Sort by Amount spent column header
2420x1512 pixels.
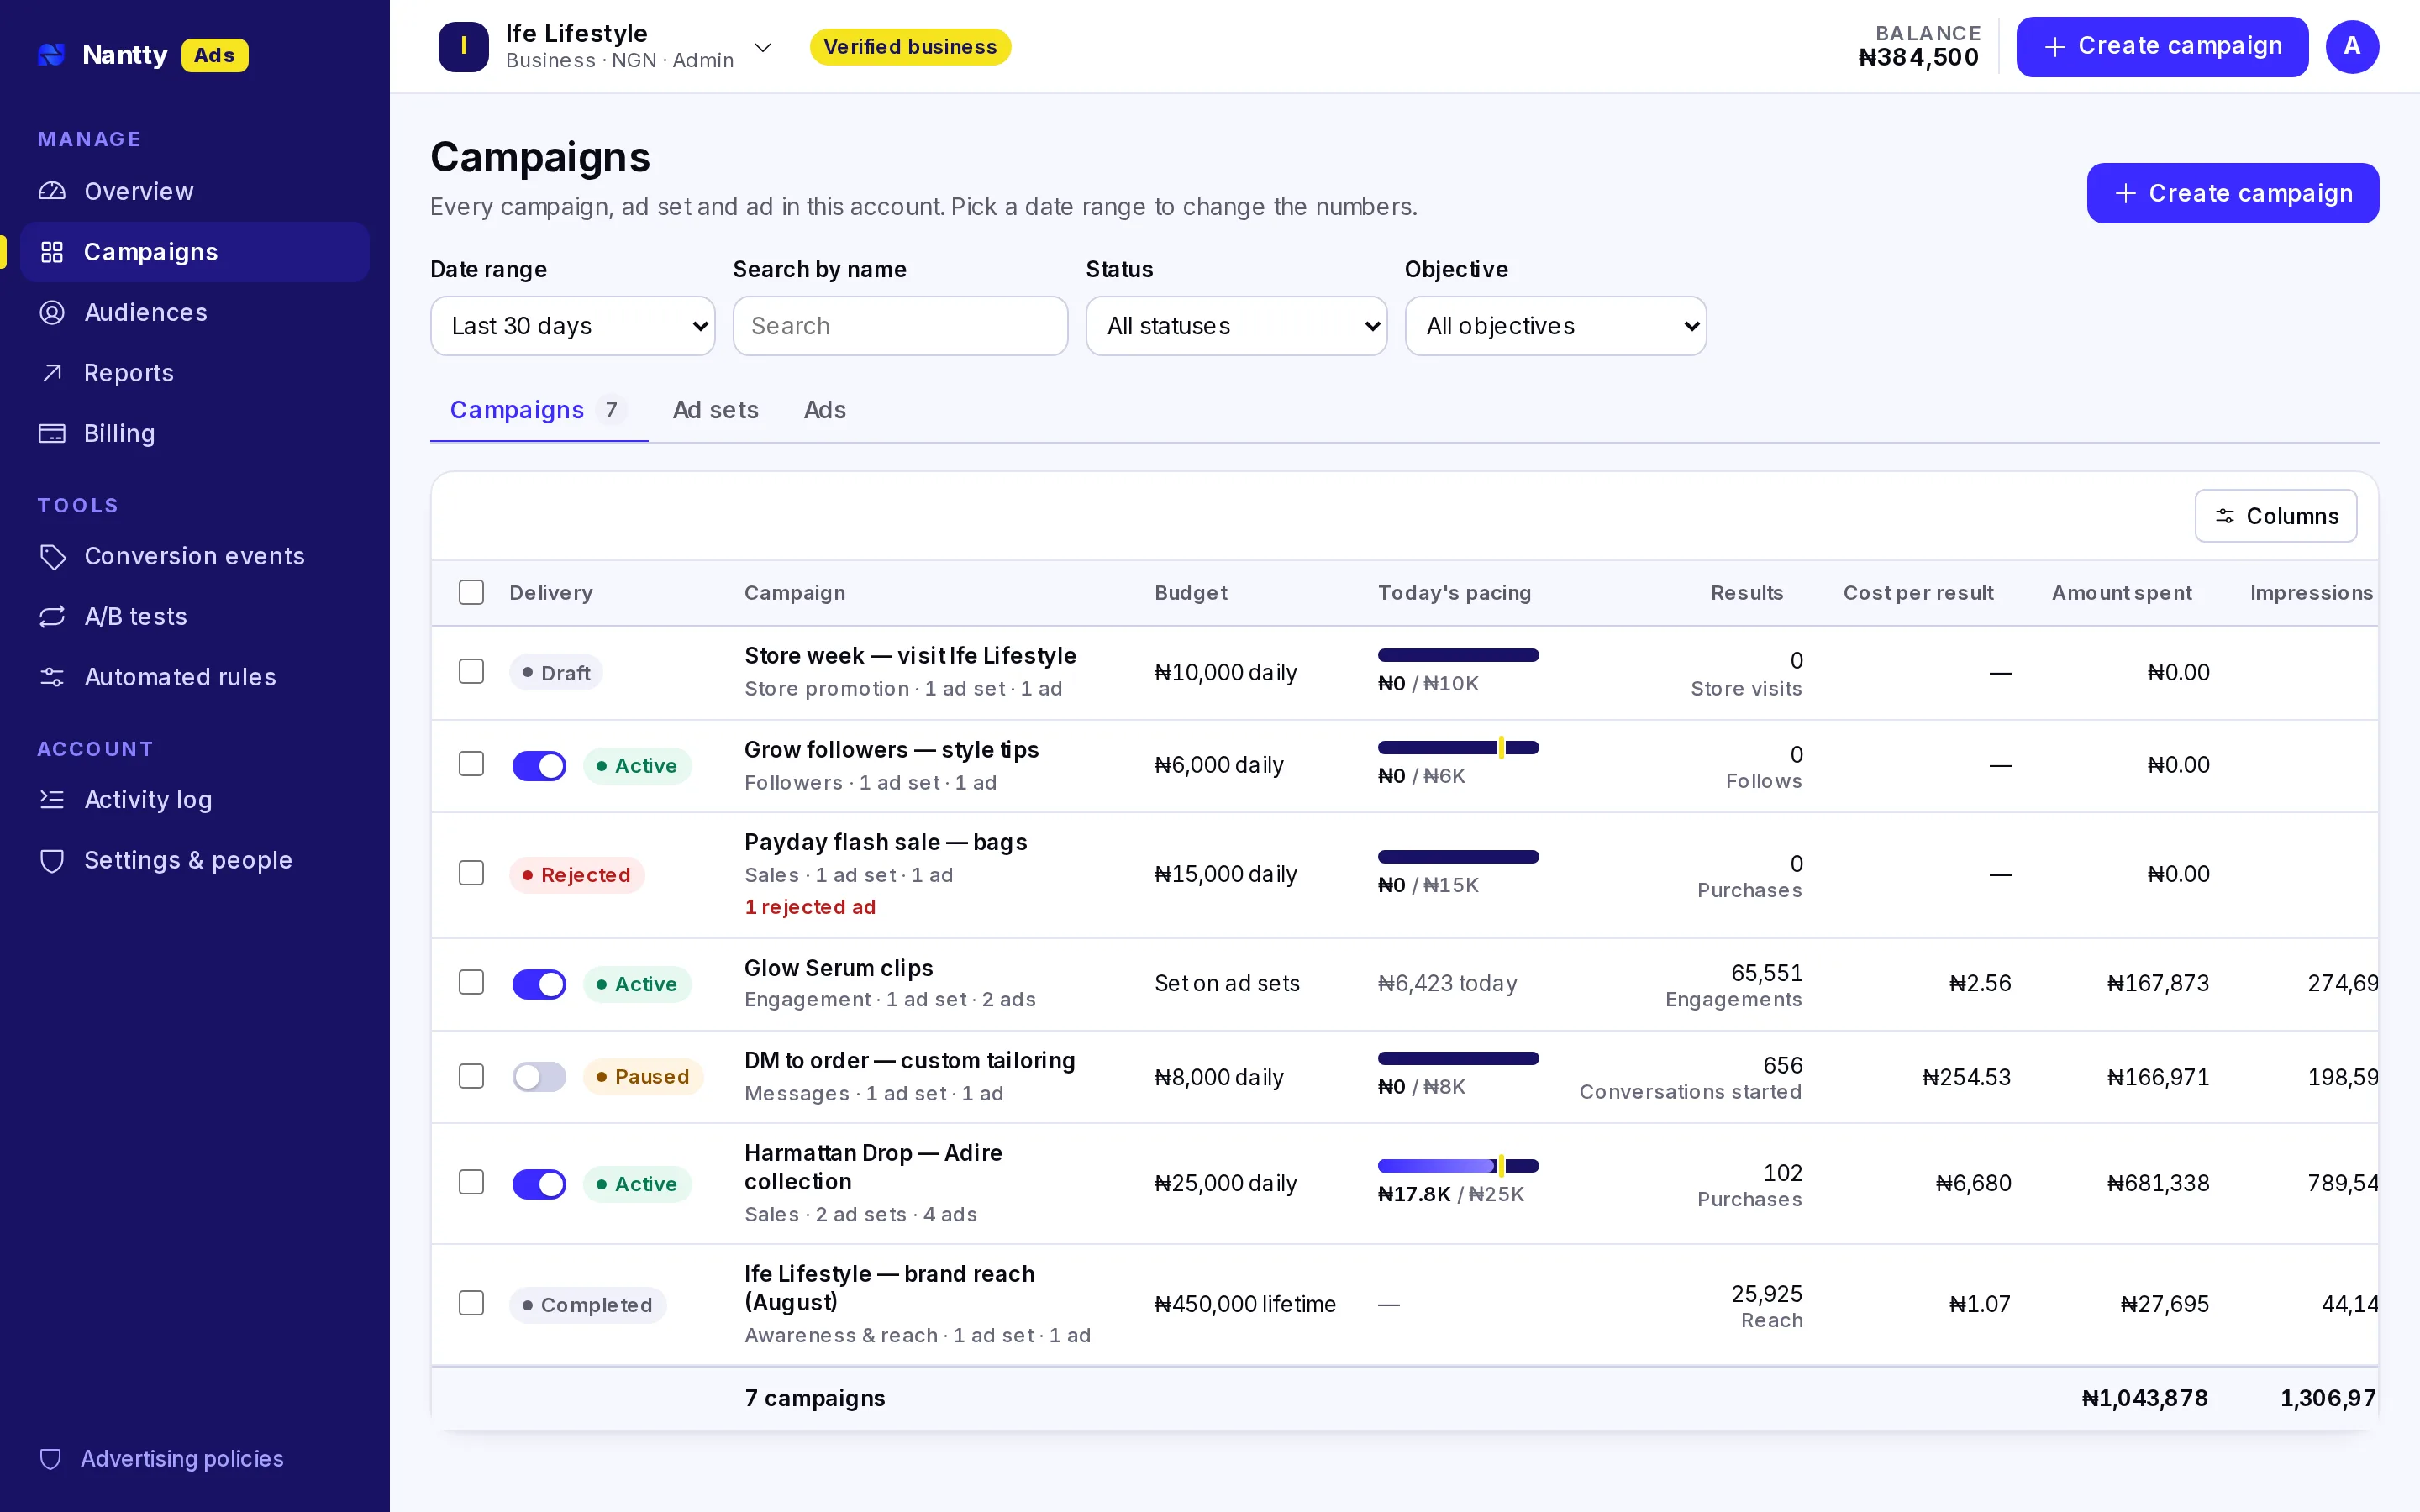point(2122,593)
